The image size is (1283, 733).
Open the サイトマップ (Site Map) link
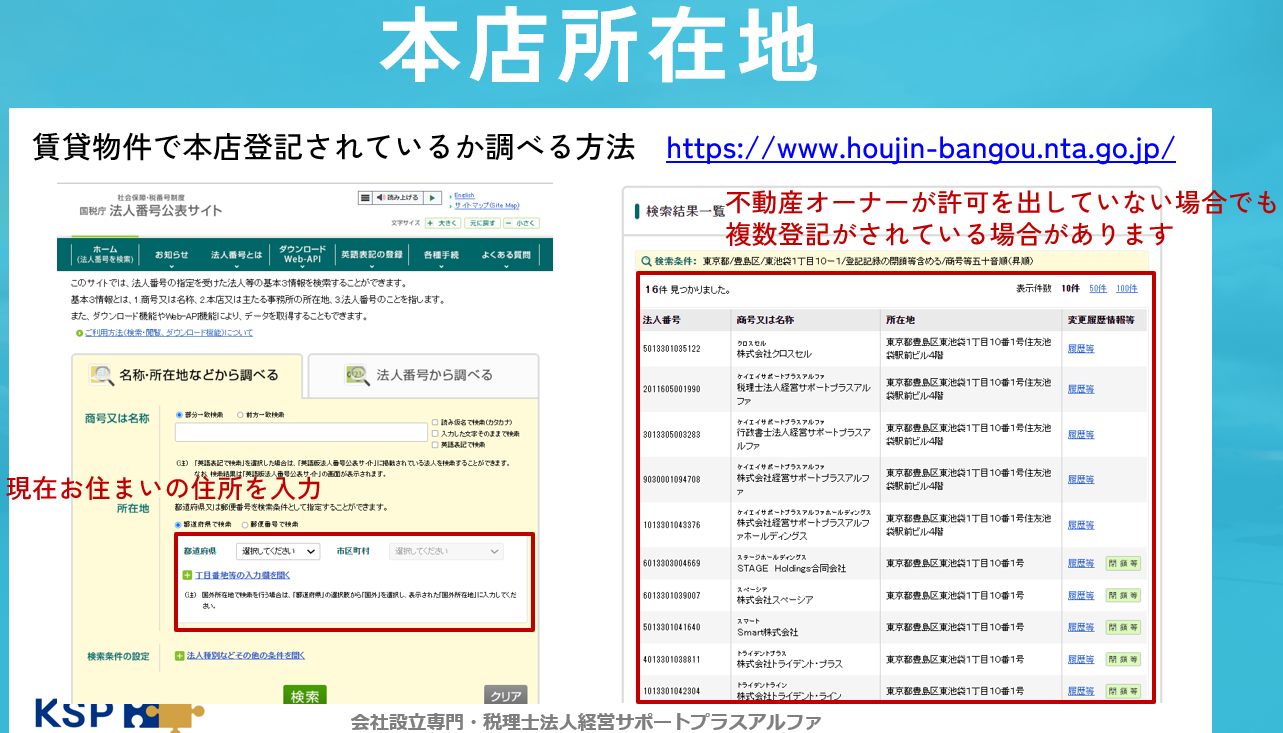485,204
